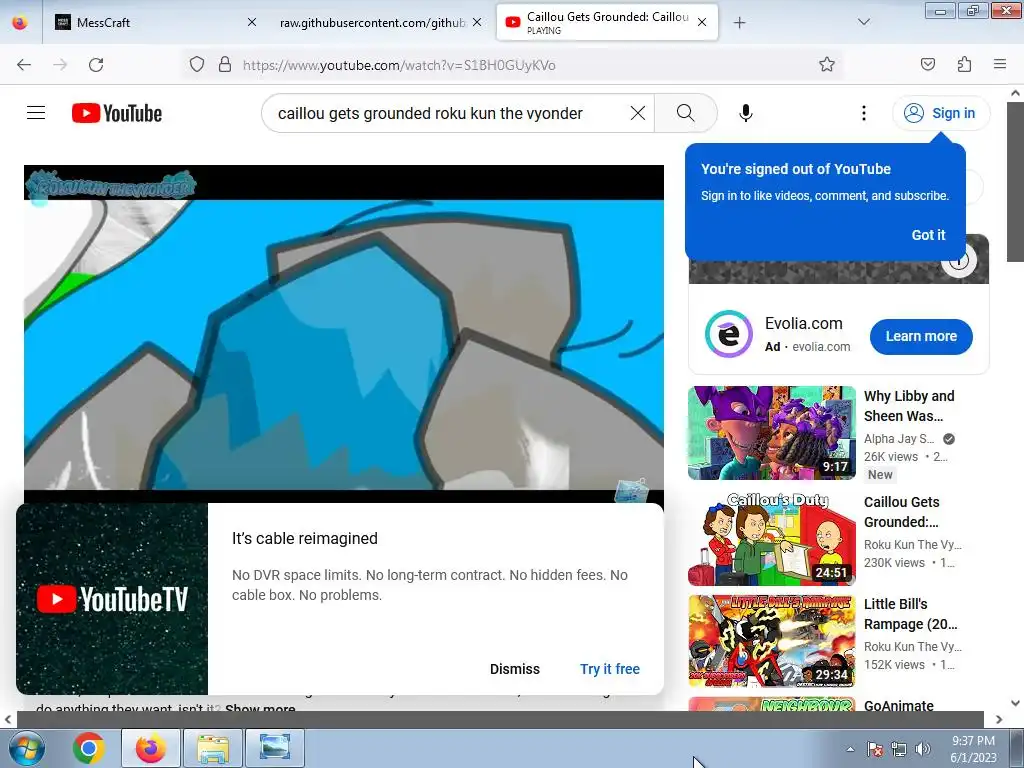Image resolution: width=1024 pixels, height=768 pixels.
Task: Open Caillou's Duty video thumbnail
Action: point(771,539)
